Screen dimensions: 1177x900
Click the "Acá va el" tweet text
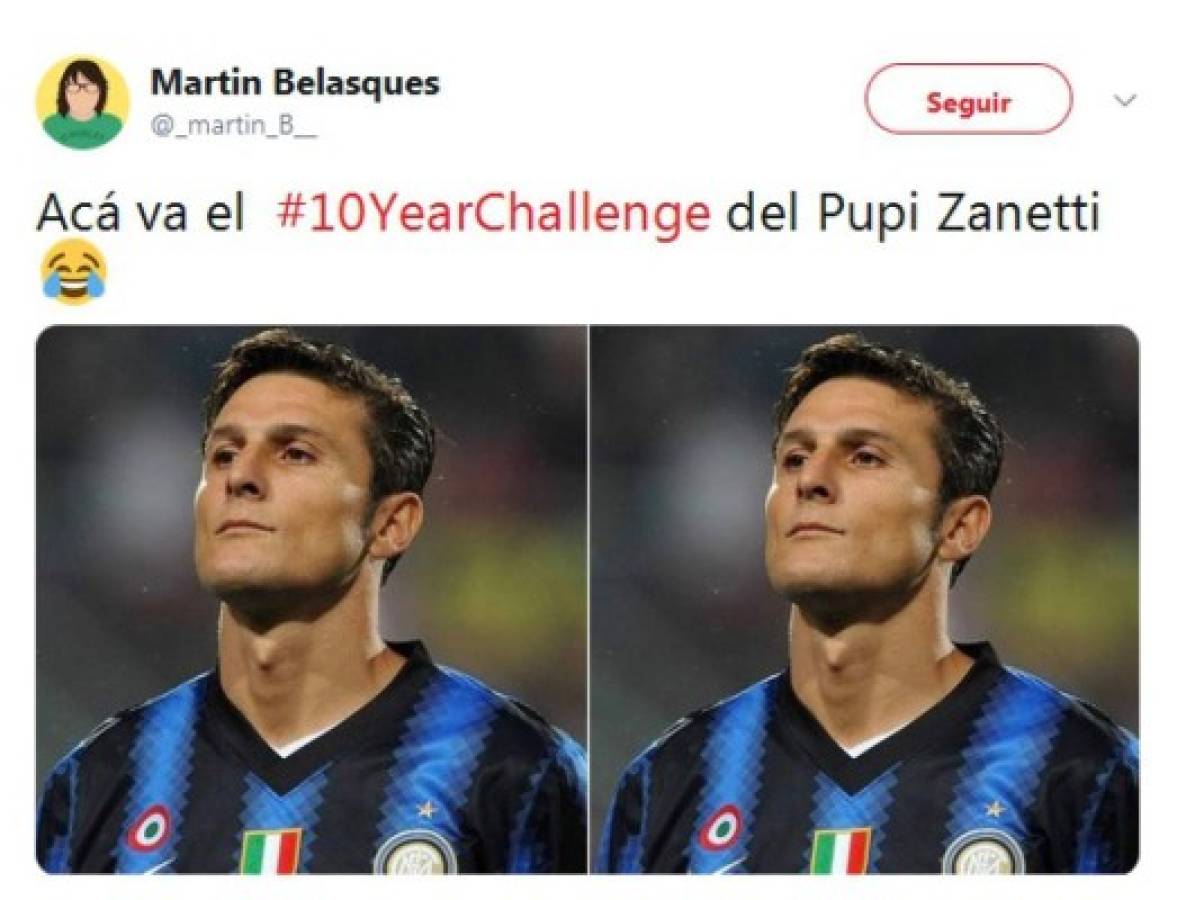(140, 215)
